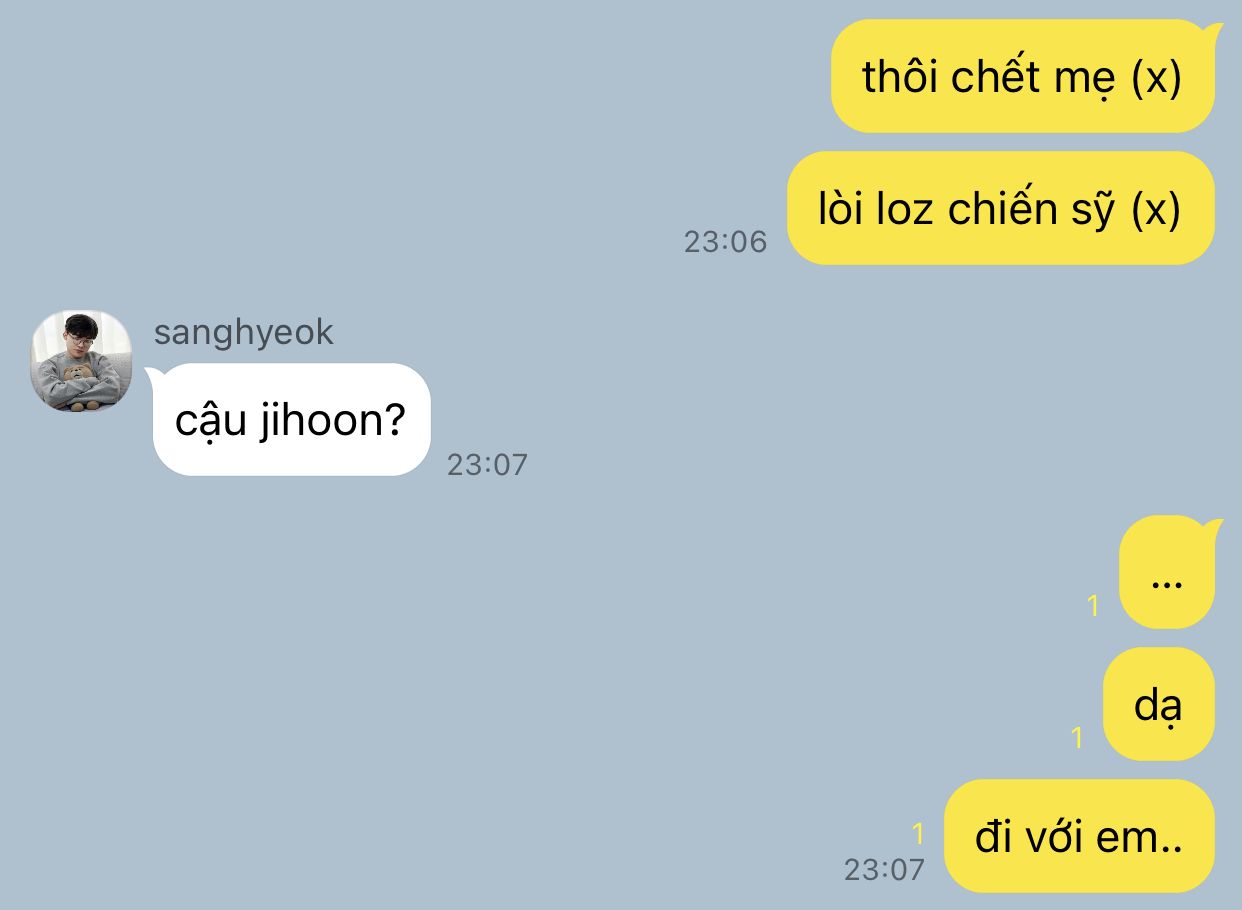
Task: Click the 23:06 timestamp
Action: tap(725, 241)
